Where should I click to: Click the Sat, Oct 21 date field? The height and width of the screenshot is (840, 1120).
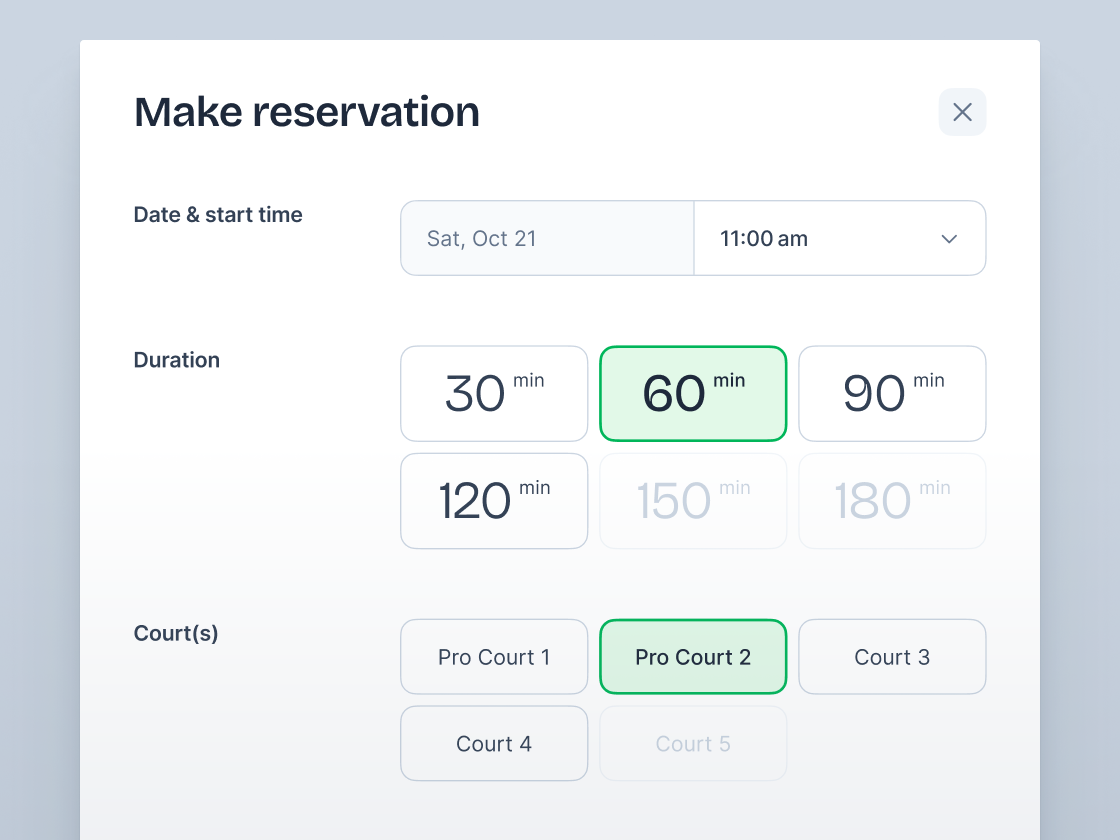tap(547, 238)
